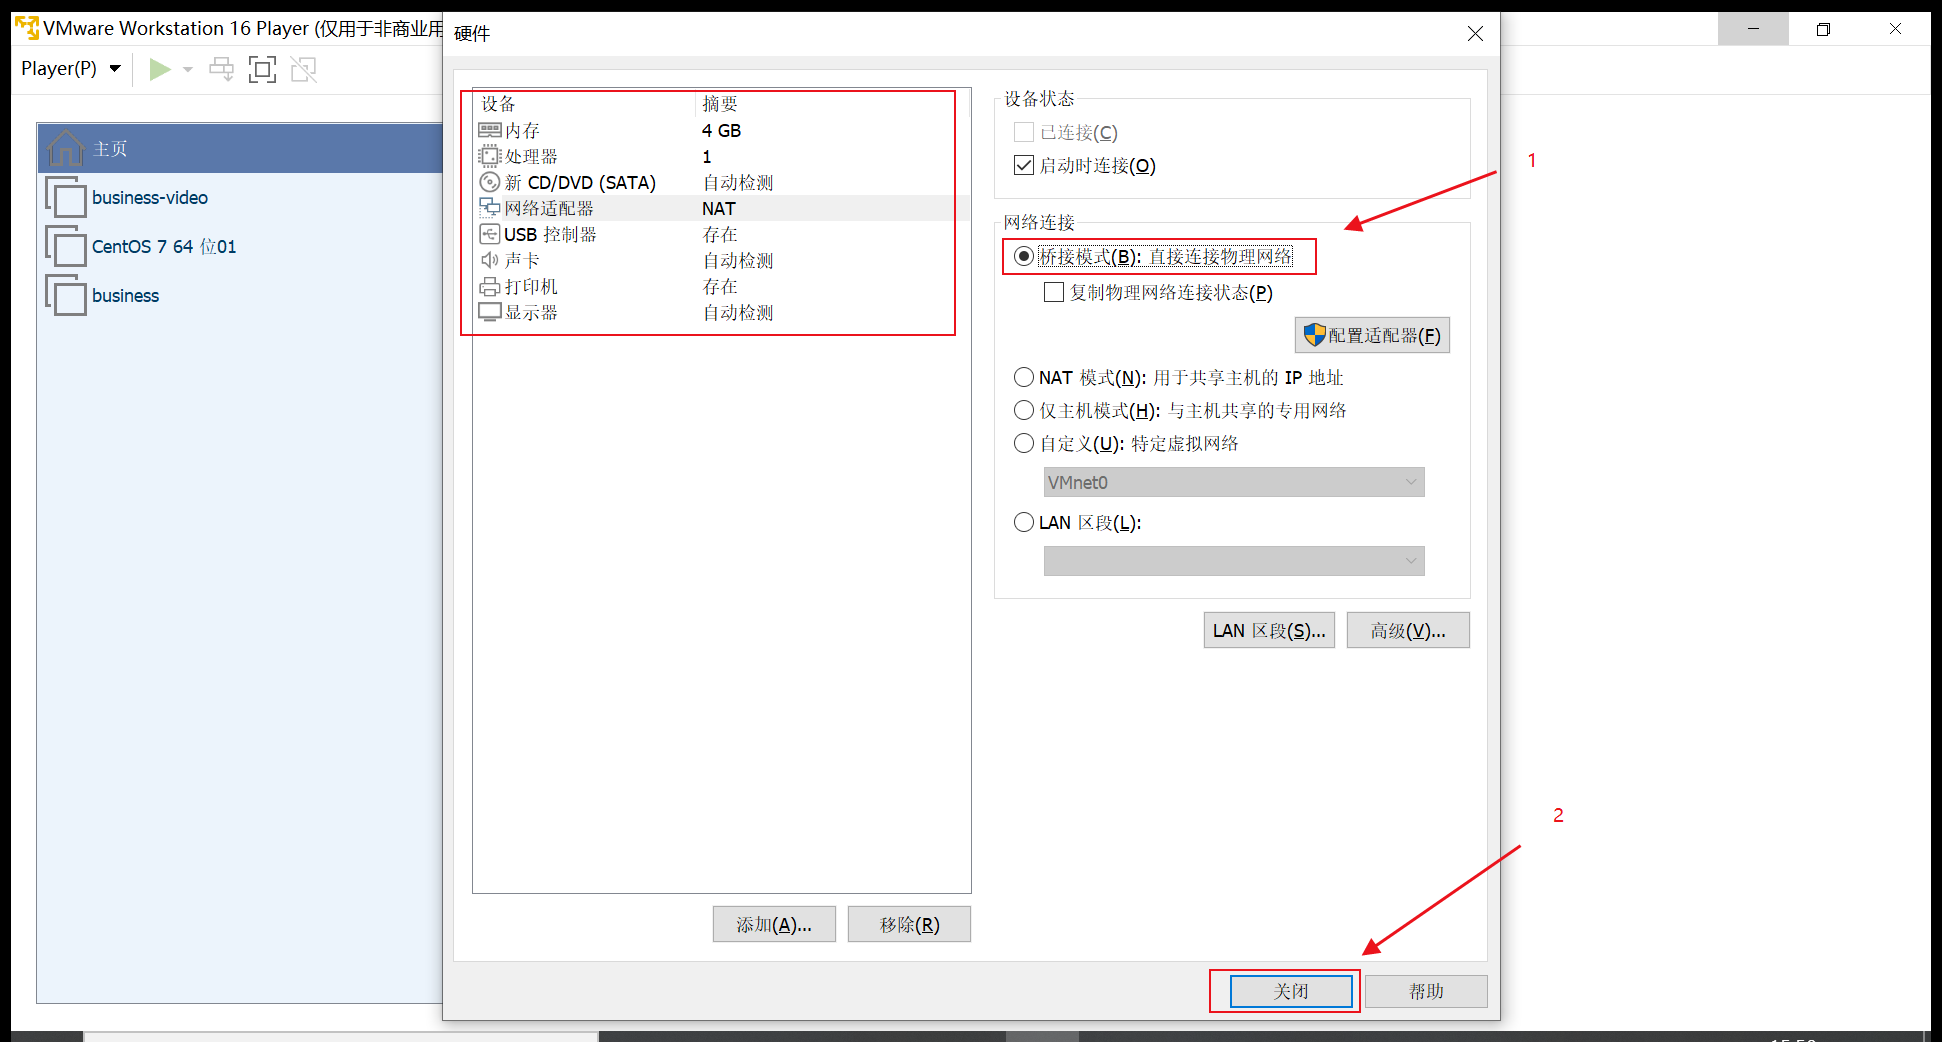Click the green Power On play icon
The width and height of the screenshot is (1942, 1042).
point(159,69)
